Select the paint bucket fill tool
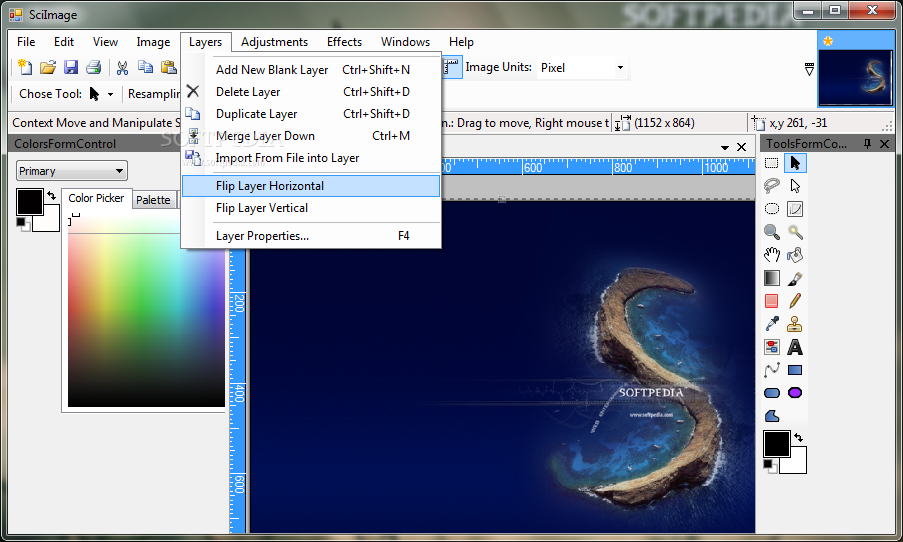 pyautogui.click(x=795, y=255)
